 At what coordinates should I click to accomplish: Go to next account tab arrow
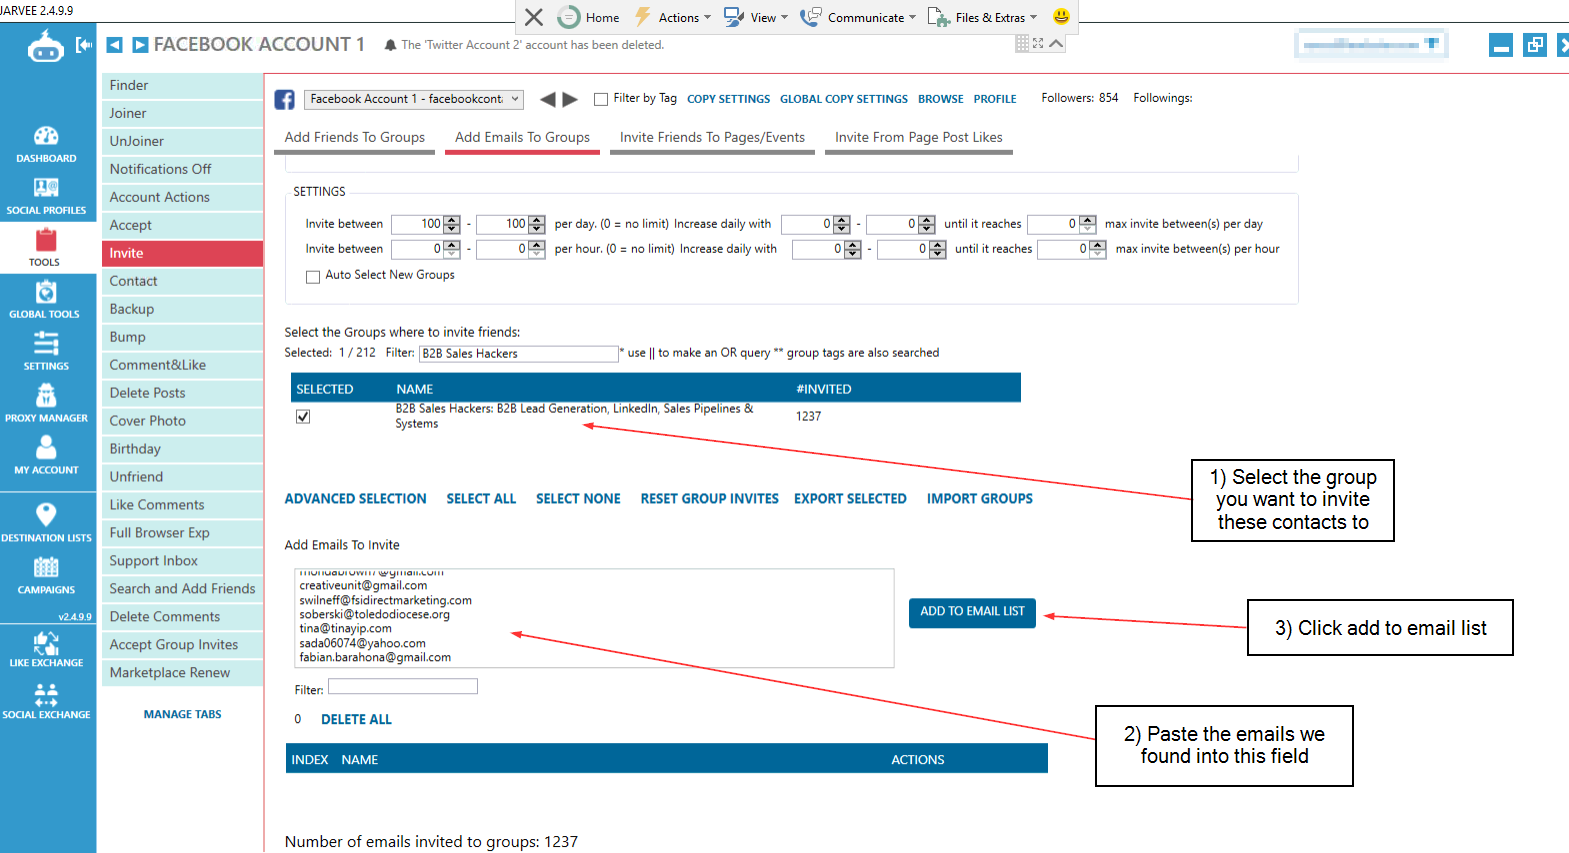click(140, 45)
